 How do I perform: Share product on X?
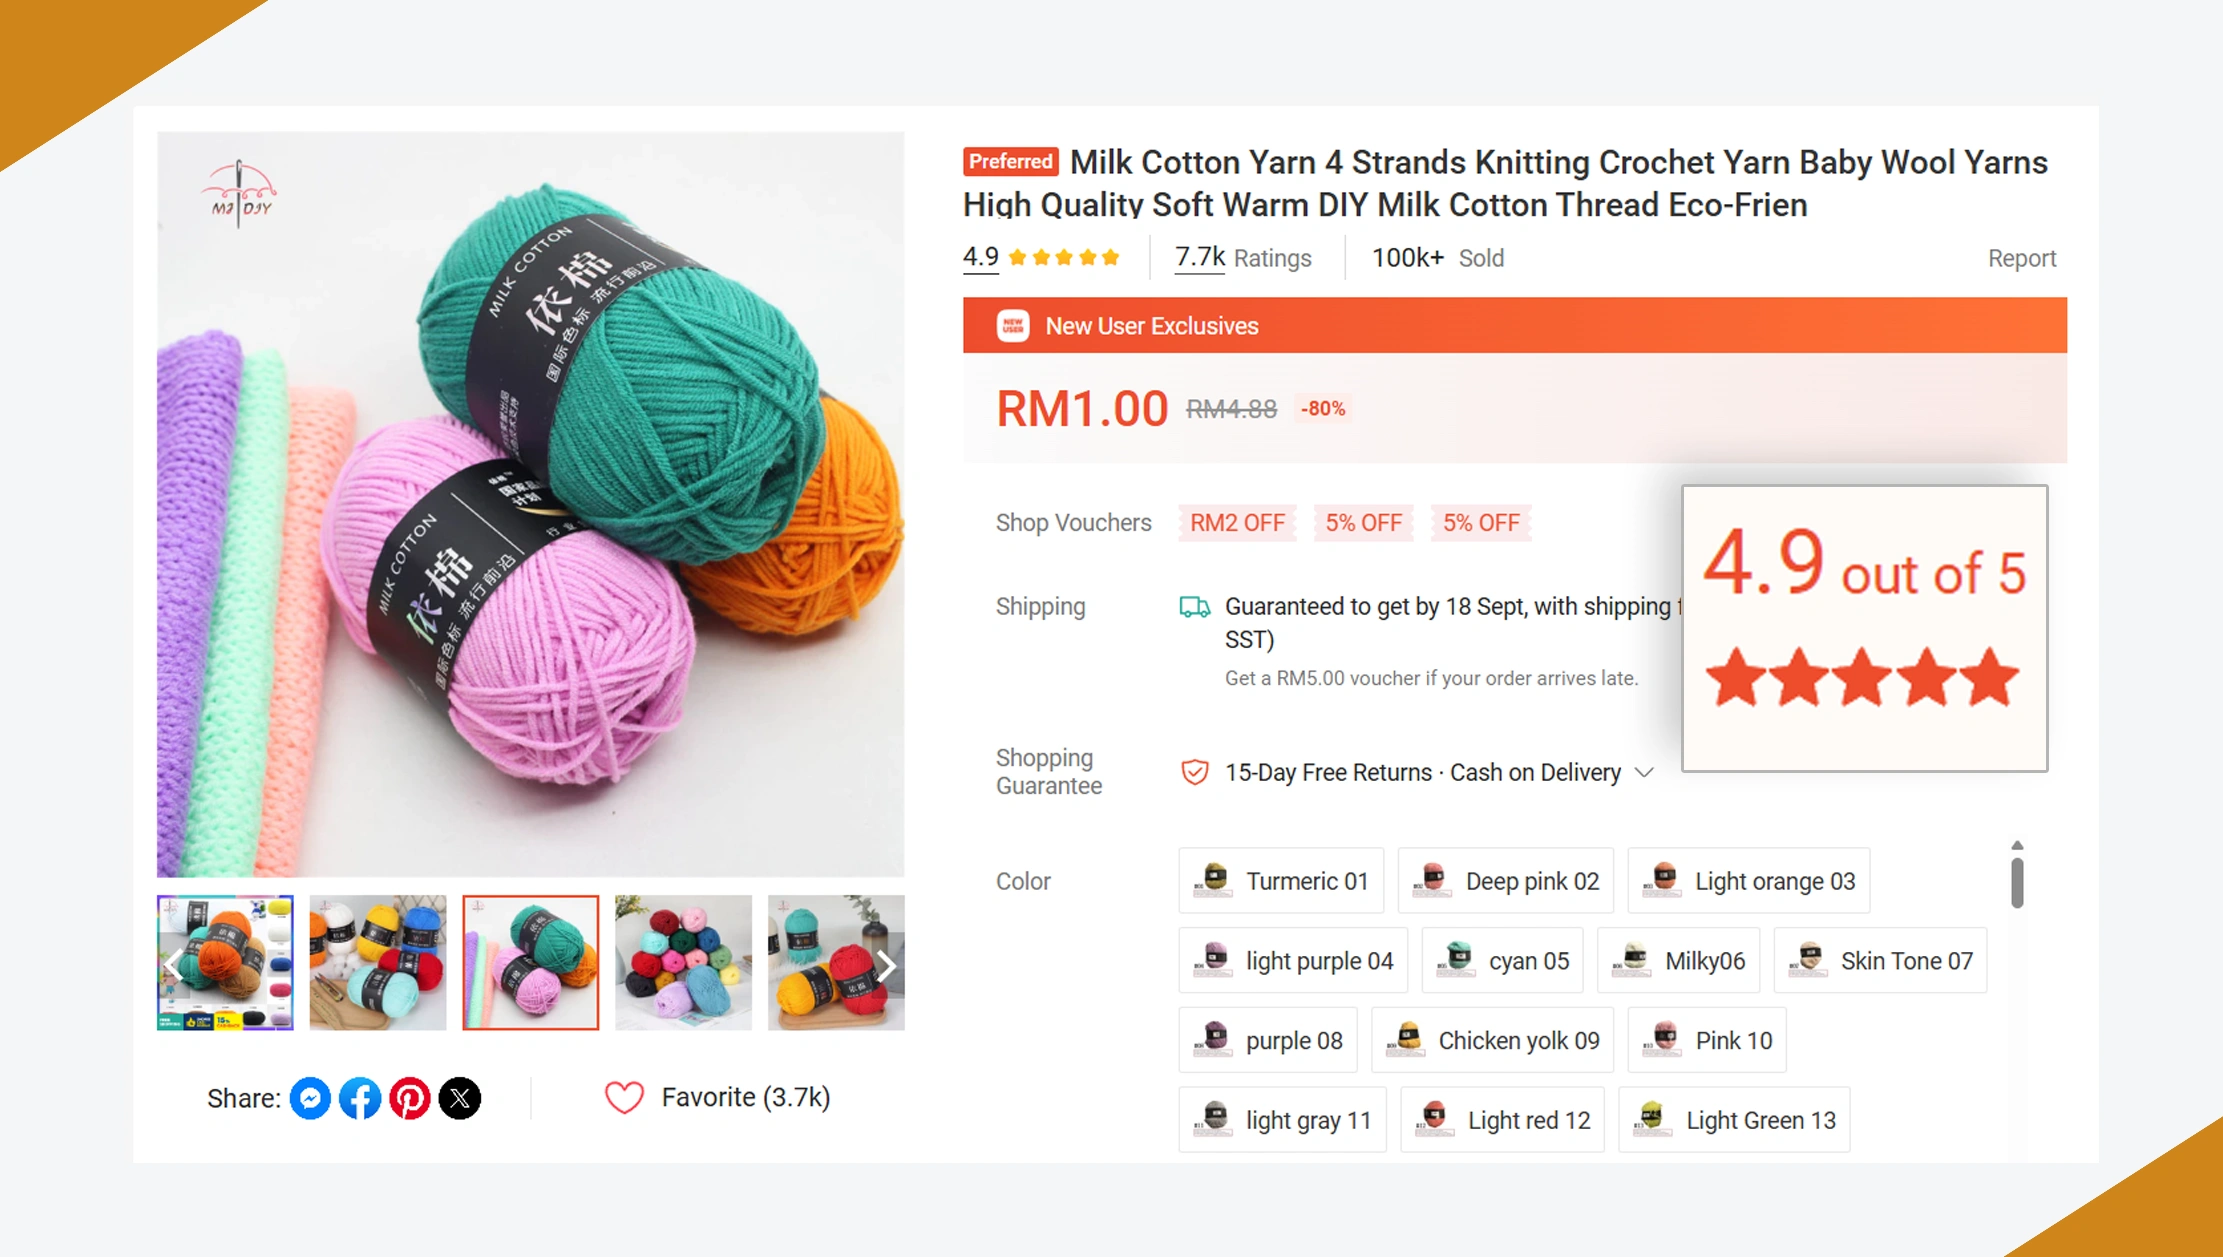[x=460, y=1098]
